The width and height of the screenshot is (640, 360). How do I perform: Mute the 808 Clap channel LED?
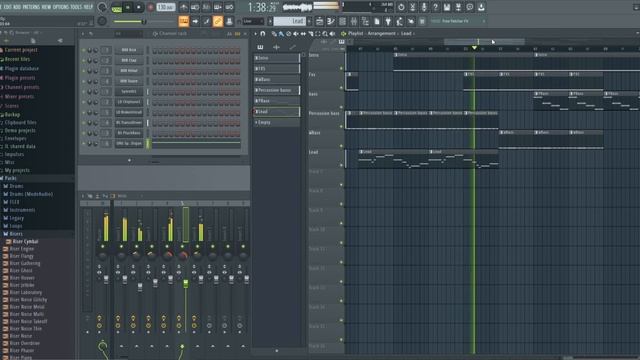coord(84,60)
